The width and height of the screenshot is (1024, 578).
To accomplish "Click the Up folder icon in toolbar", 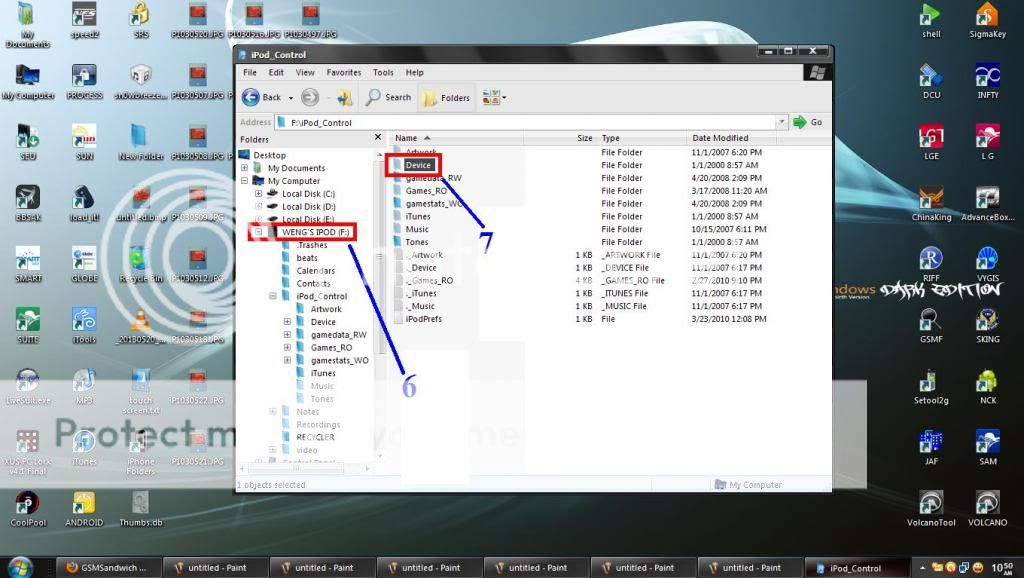I will pos(344,97).
